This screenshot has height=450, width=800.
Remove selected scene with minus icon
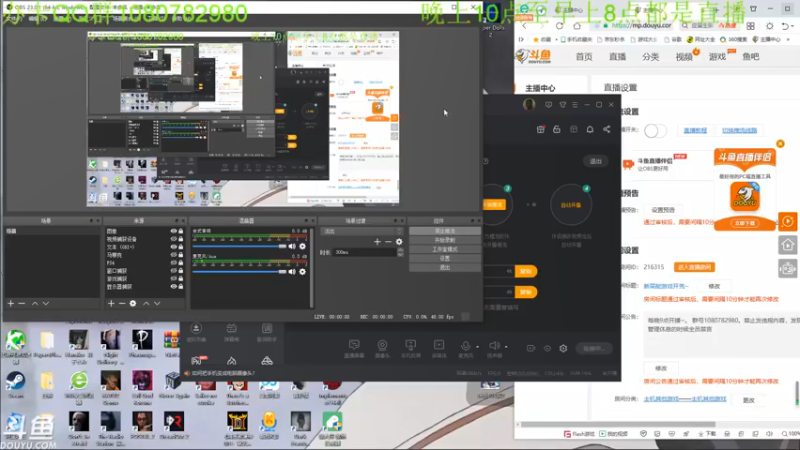click(21, 303)
